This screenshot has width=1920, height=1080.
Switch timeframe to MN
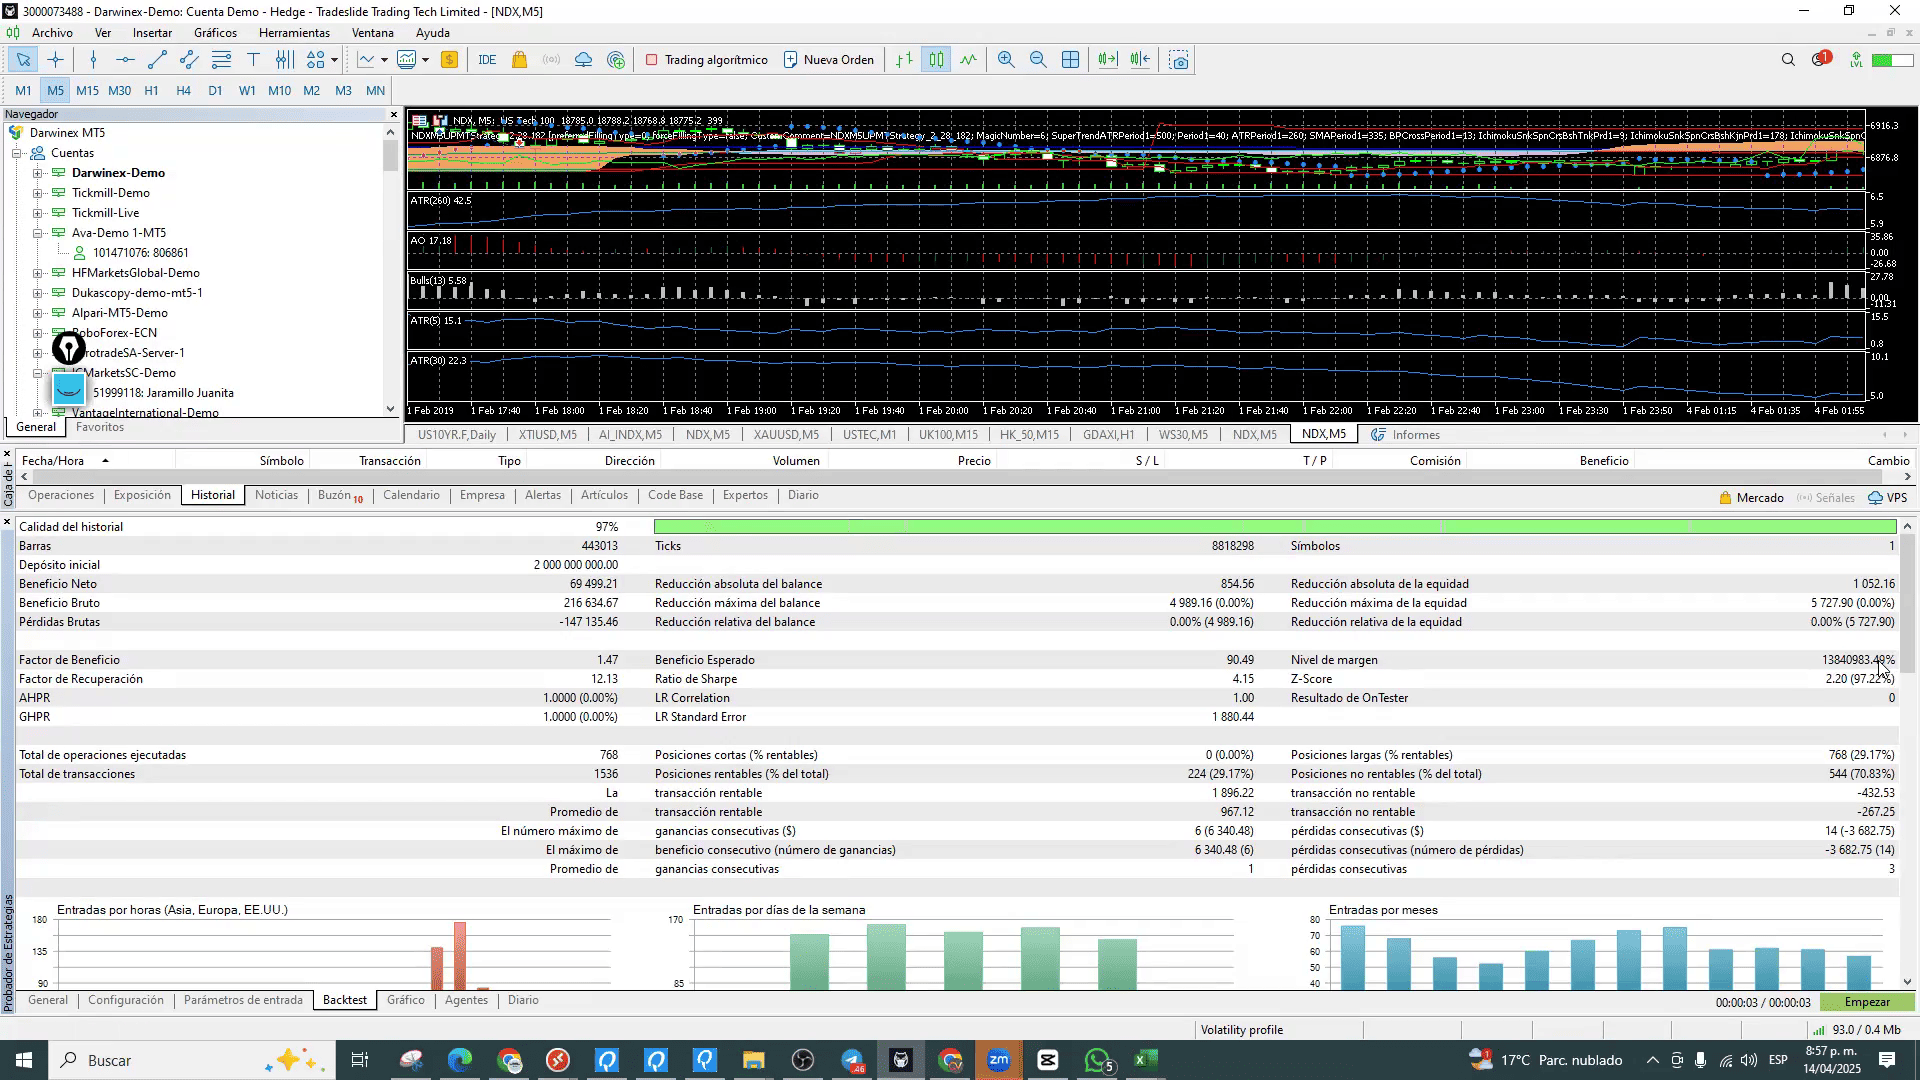click(x=375, y=91)
